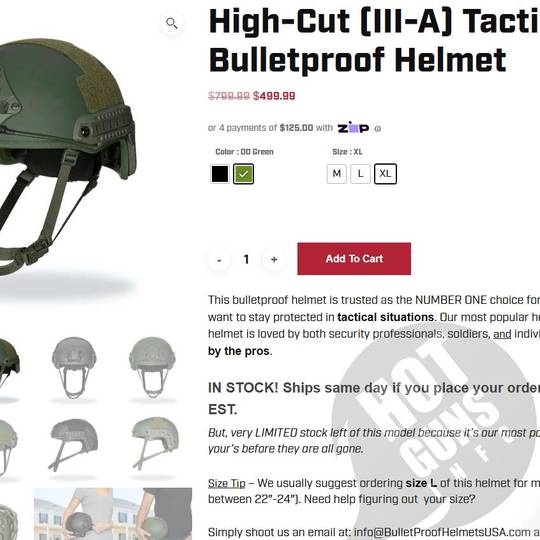This screenshot has width=540, height=540.
Task: Click the magnifier zoom icon on product image
Action: 172,23
